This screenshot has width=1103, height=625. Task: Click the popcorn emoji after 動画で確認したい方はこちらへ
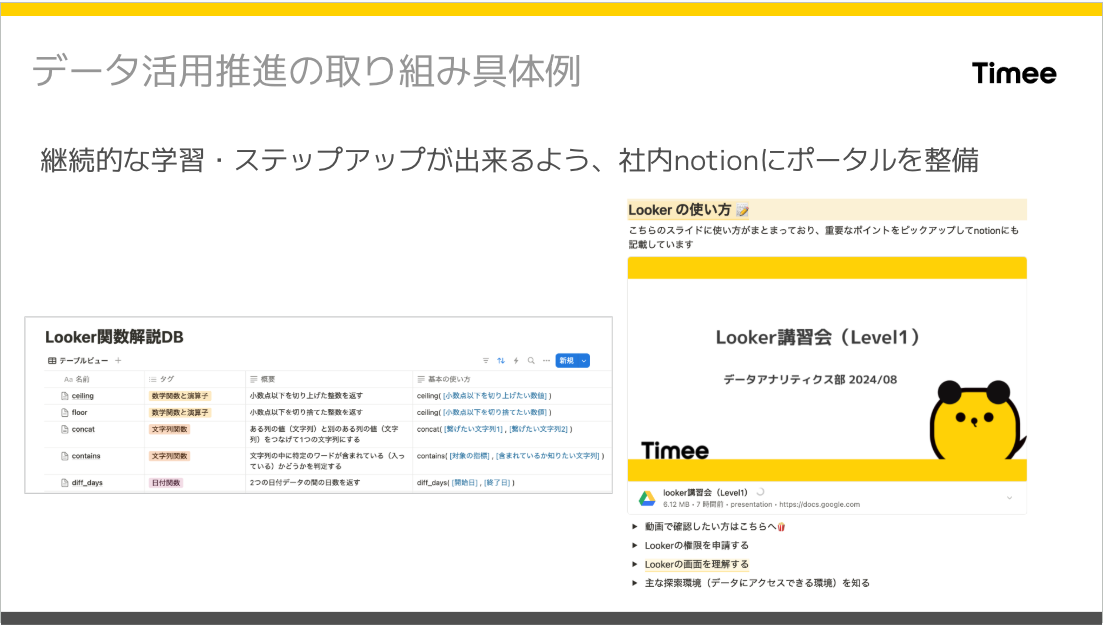point(782,526)
